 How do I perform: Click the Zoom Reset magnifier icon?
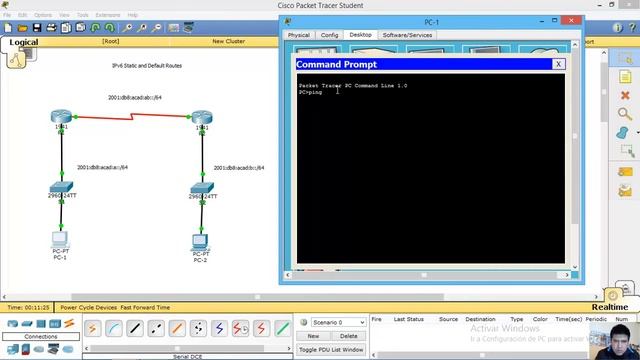(142, 28)
